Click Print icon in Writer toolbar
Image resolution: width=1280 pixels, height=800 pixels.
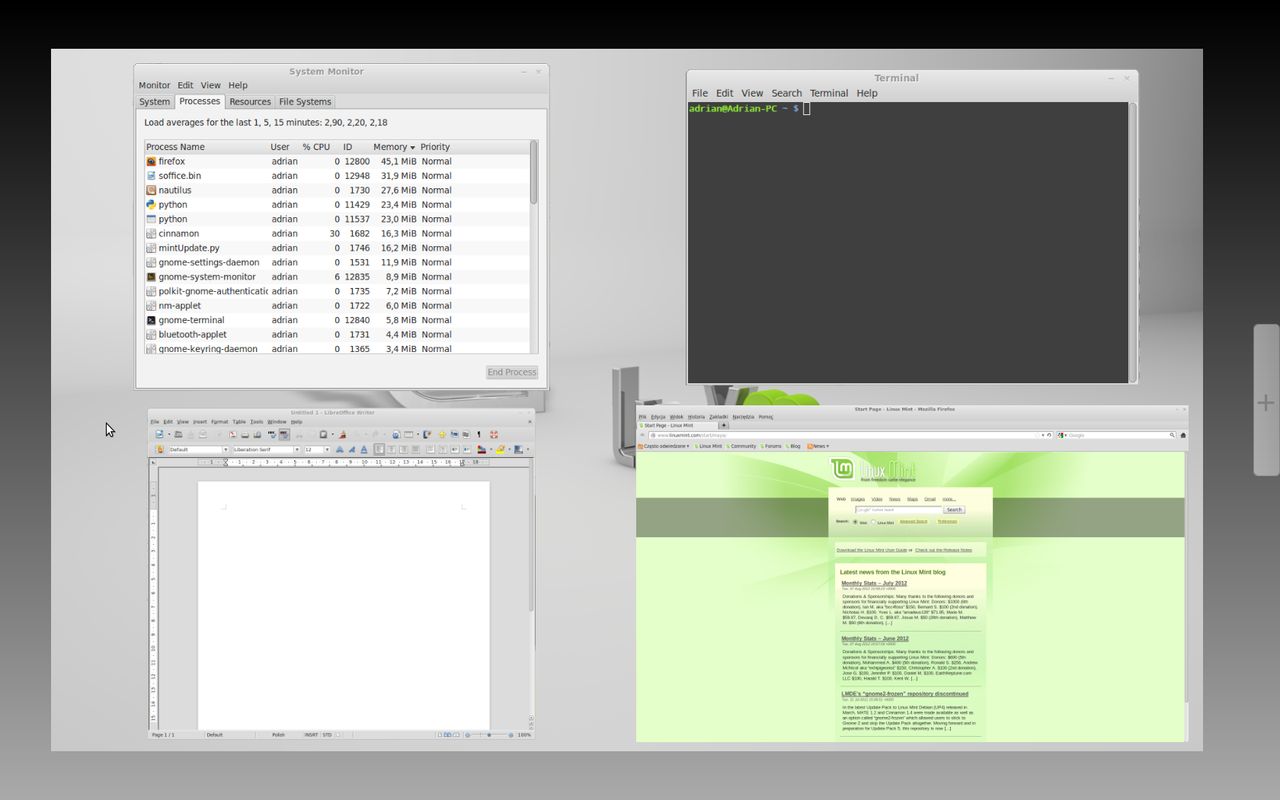pos(245,434)
